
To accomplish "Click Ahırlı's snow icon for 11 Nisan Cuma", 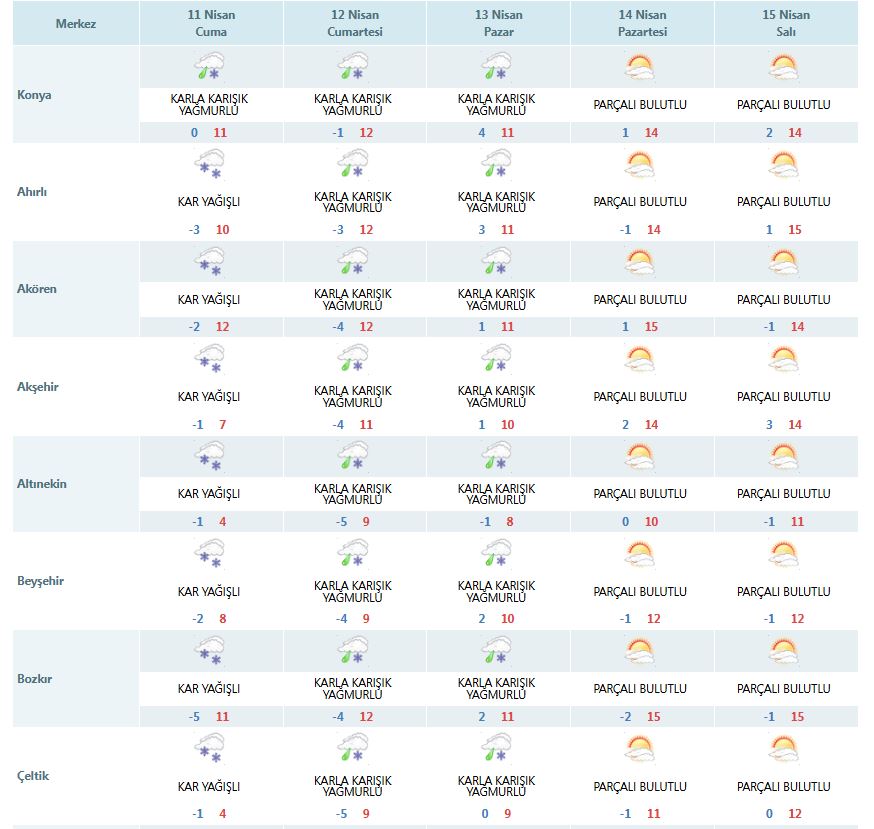I will (x=210, y=165).
